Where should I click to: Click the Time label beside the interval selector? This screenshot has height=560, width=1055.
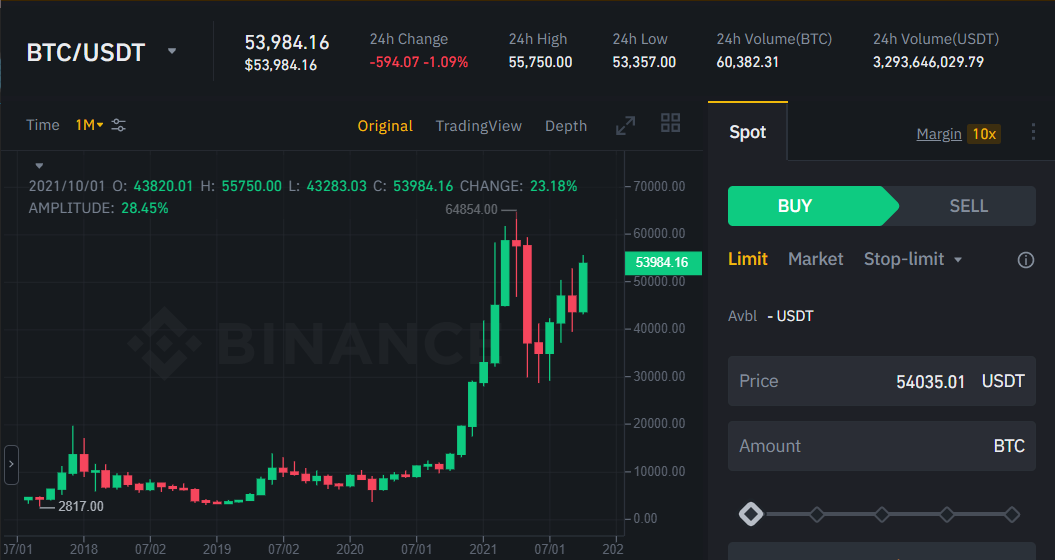42,125
